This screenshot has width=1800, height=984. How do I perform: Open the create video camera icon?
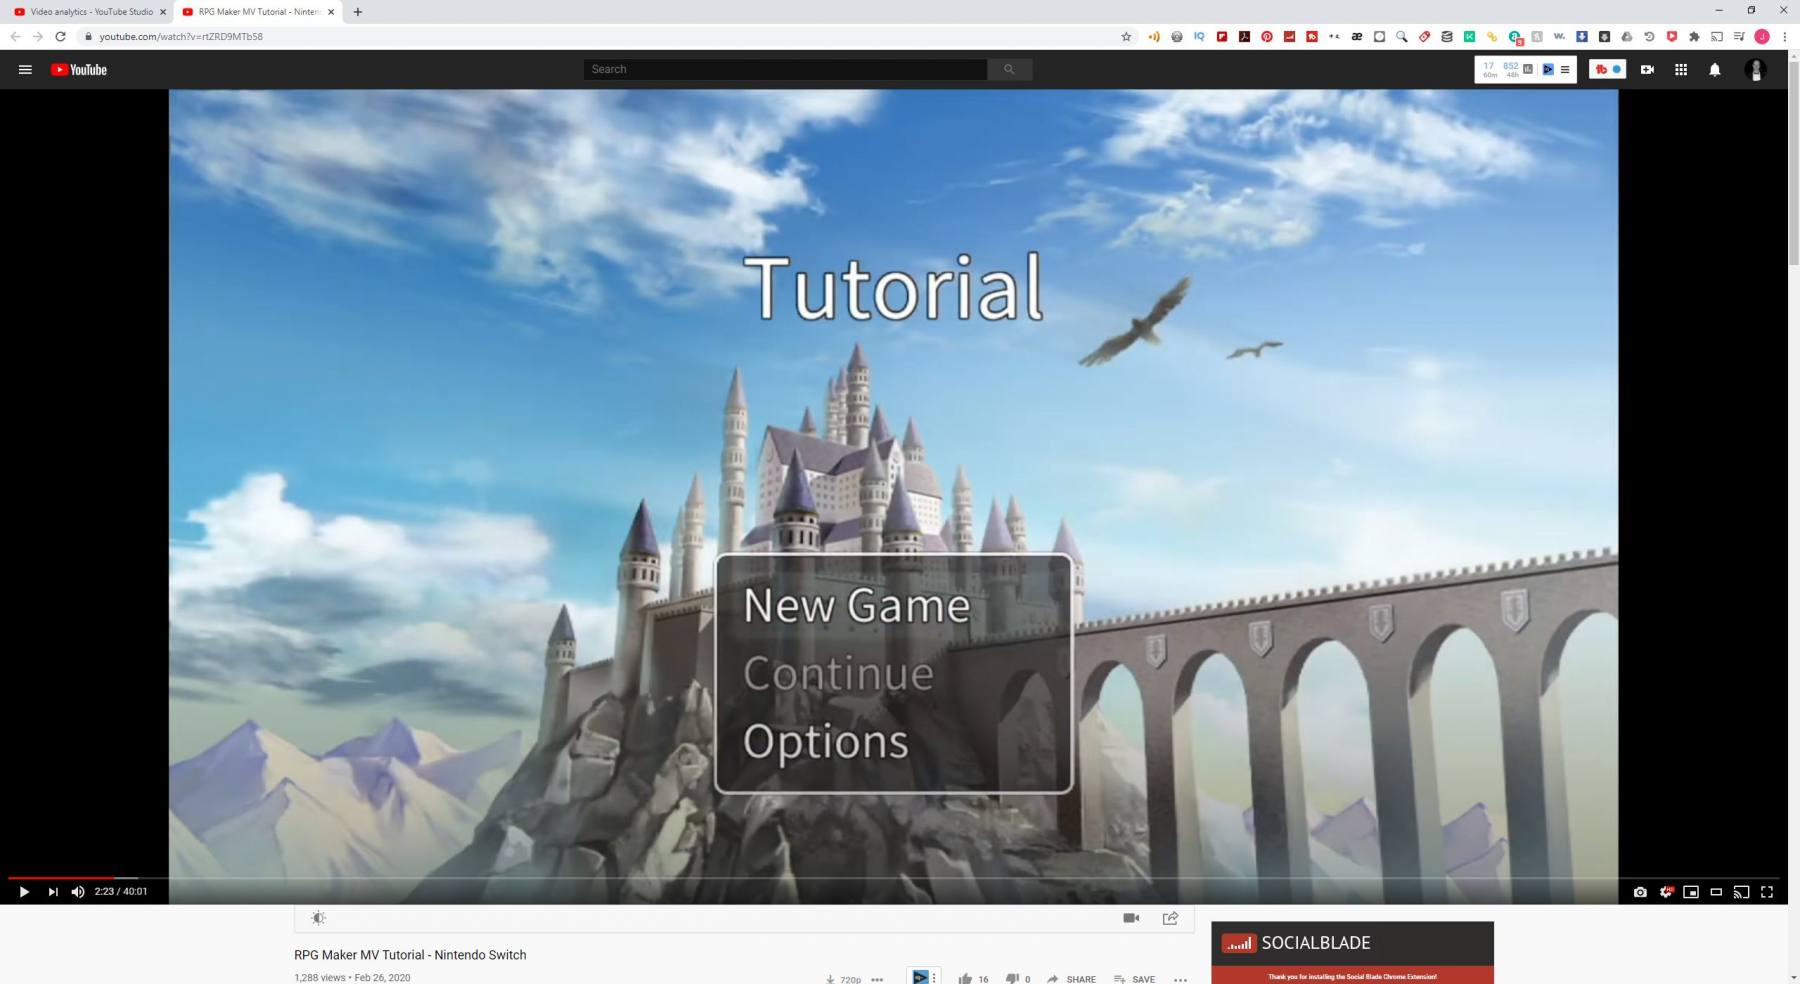click(x=1647, y=70)
